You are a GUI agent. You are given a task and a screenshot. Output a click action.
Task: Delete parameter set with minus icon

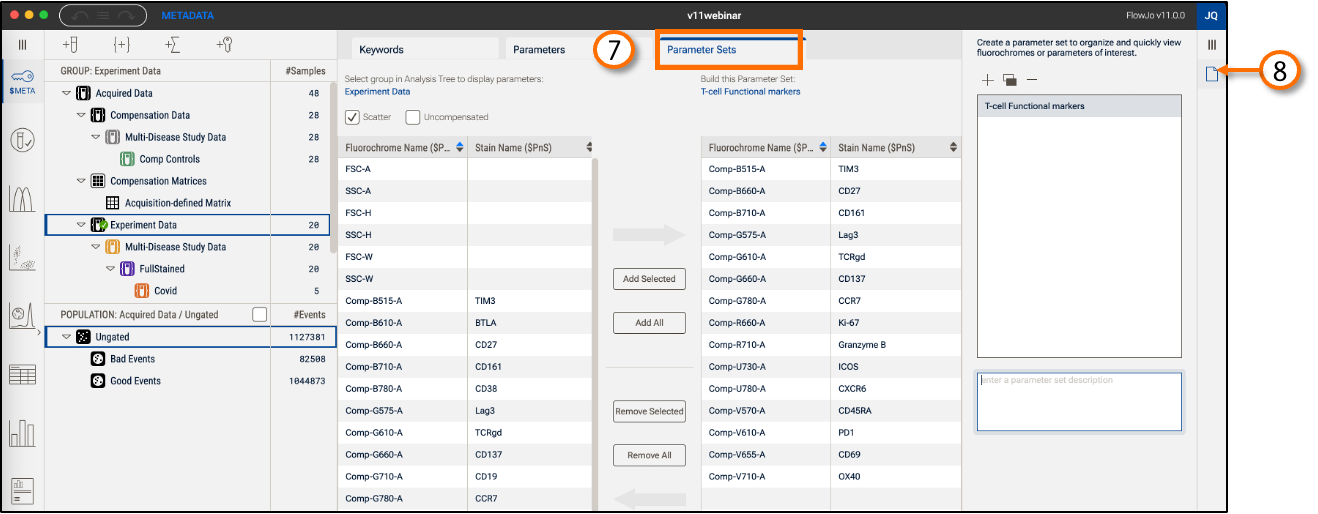pyautogui.click(x=1032, y=80)
